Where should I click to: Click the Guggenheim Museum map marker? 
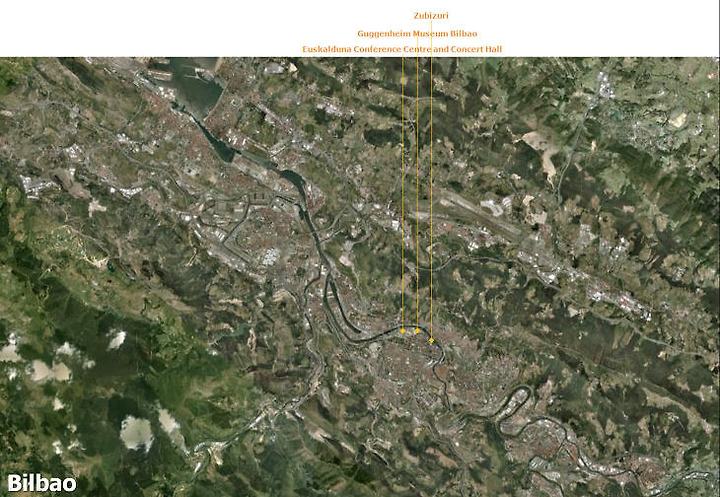[x=417, y=331]
